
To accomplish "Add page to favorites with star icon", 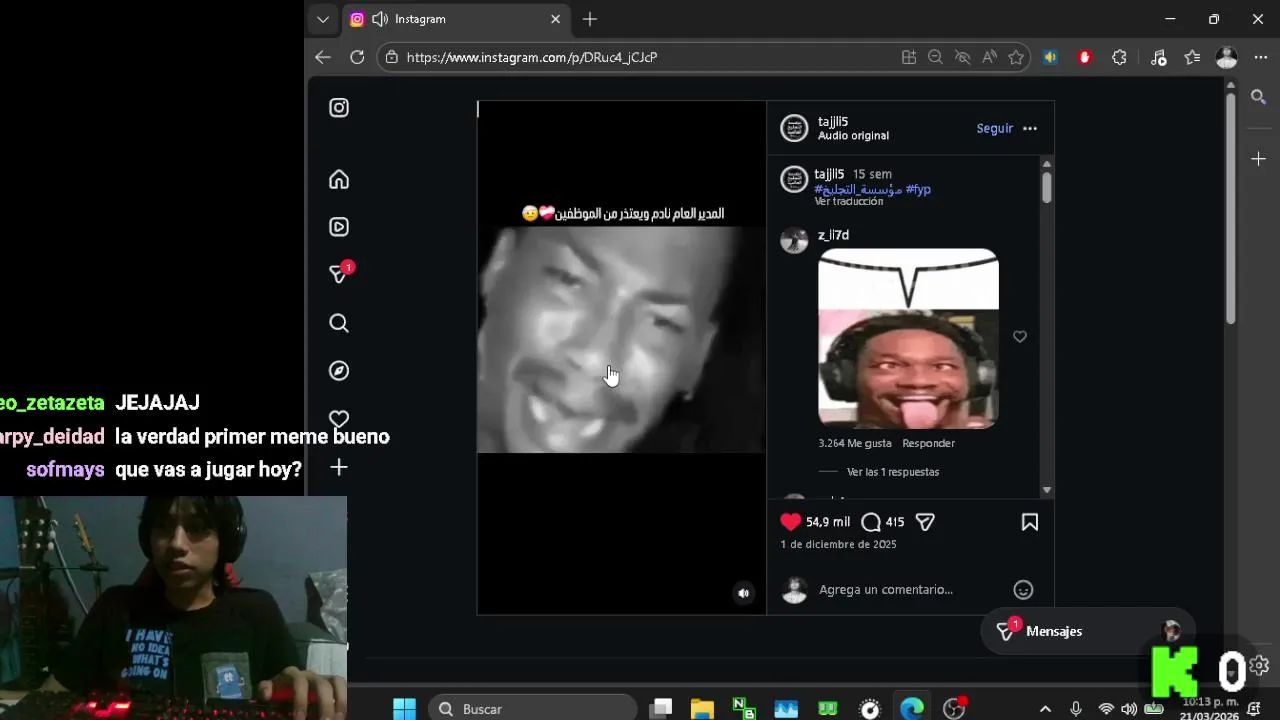I will coord(1016,57).
